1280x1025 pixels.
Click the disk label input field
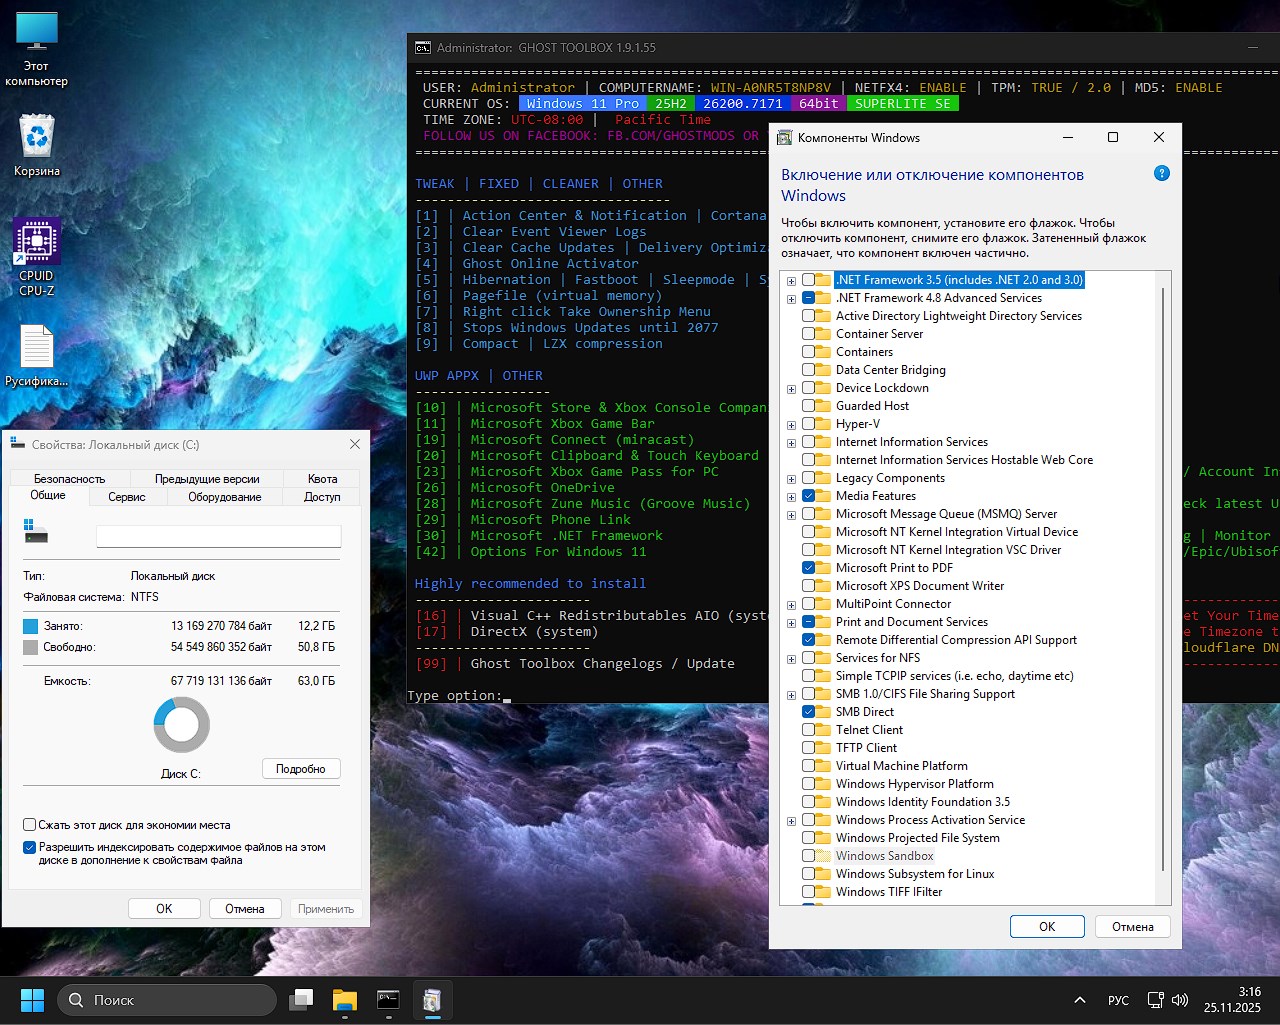218,536
